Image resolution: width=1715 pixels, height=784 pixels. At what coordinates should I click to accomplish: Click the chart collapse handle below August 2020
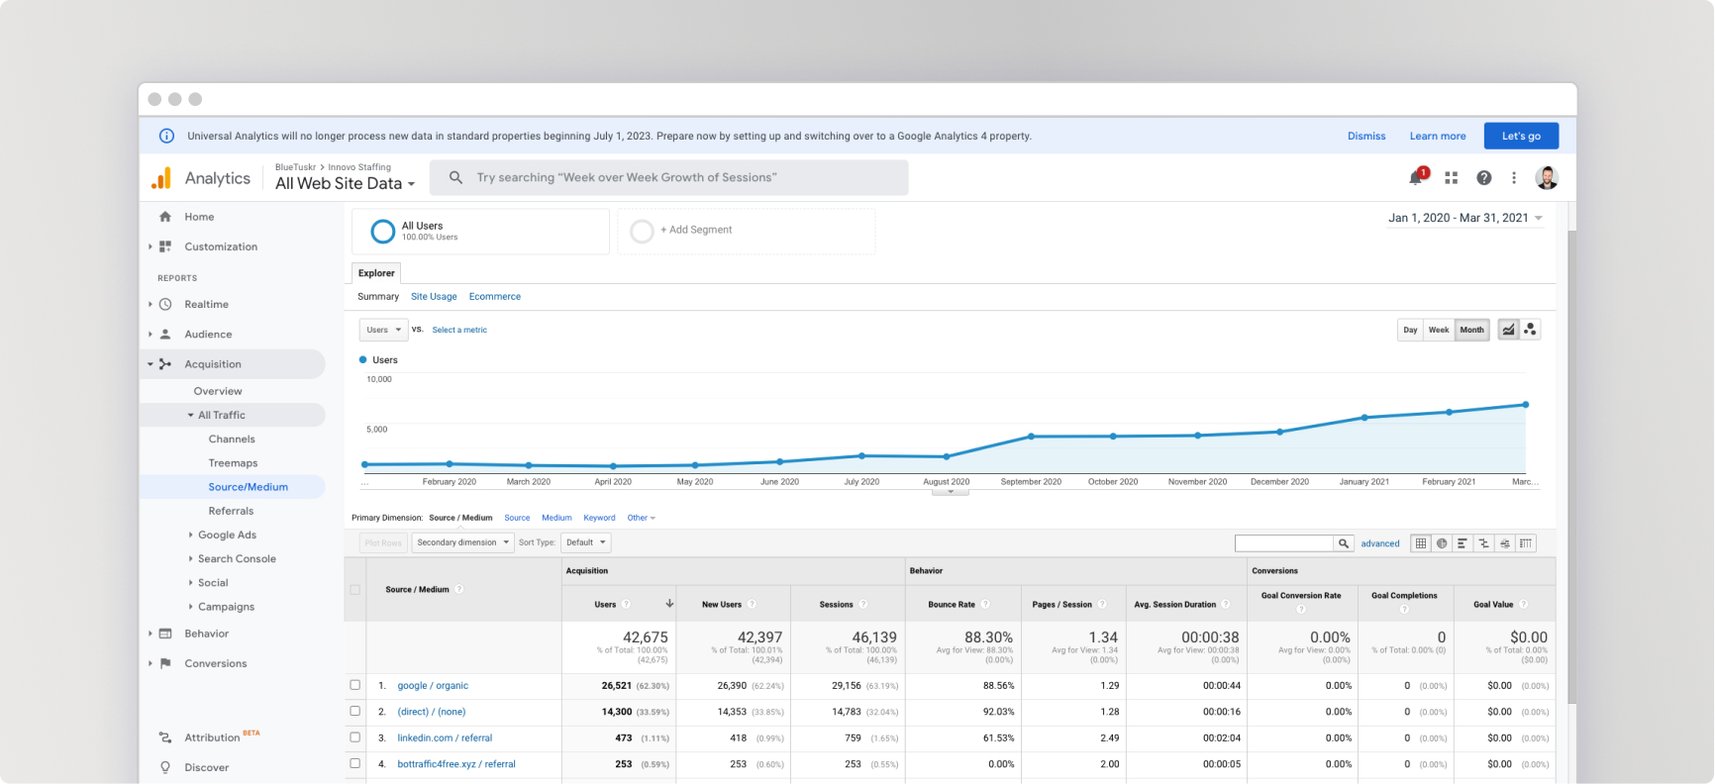[950, 492]
